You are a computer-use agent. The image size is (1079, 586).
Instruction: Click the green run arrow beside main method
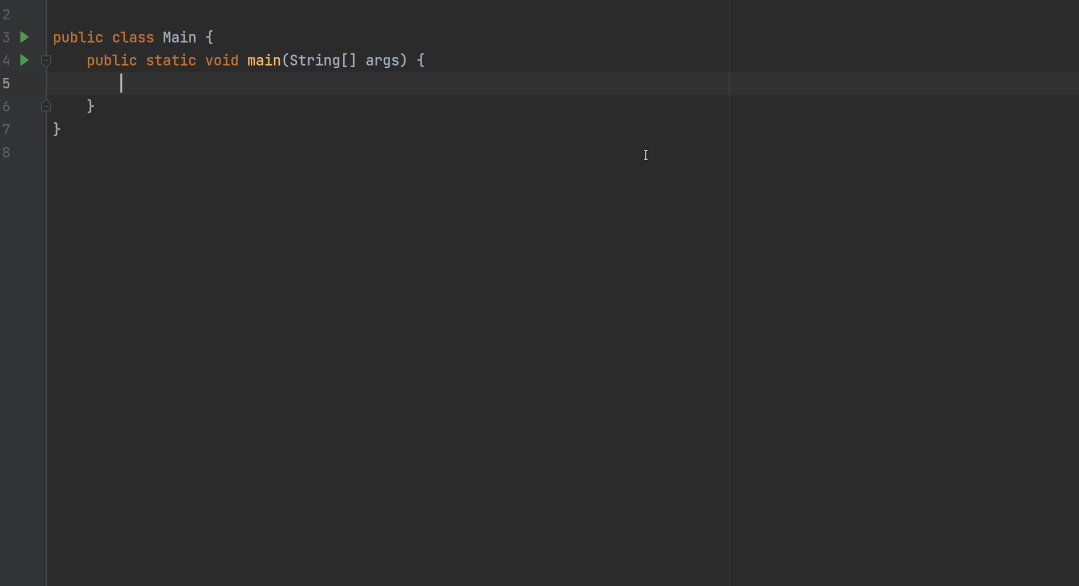tap(25, 60)
